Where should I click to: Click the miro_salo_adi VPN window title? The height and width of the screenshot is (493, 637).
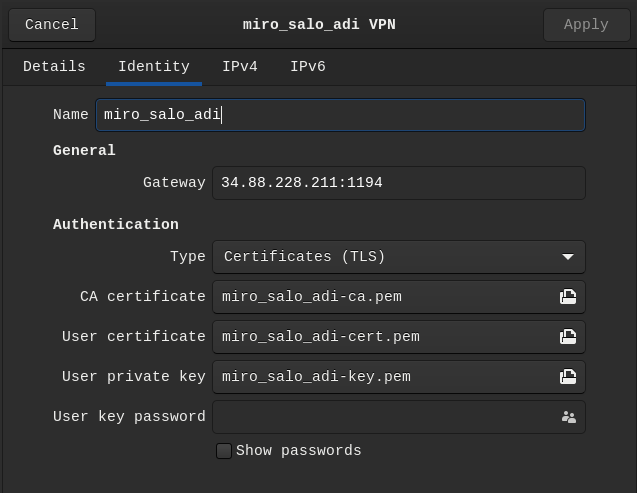319,25
